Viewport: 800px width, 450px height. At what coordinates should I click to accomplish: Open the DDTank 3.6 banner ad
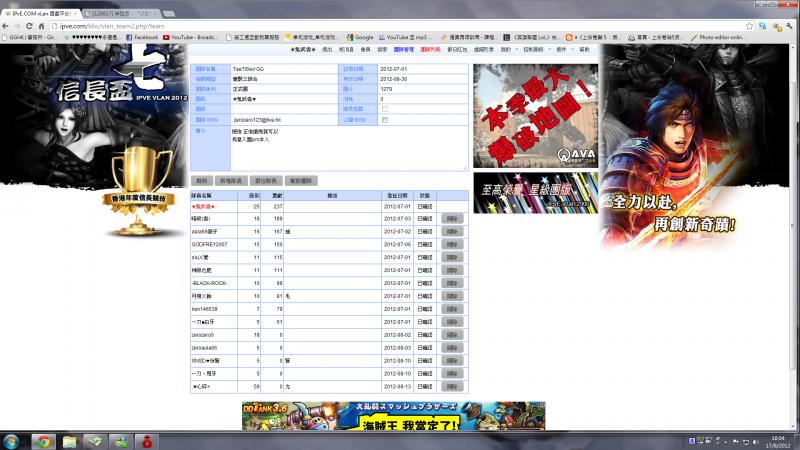point(393,416)
